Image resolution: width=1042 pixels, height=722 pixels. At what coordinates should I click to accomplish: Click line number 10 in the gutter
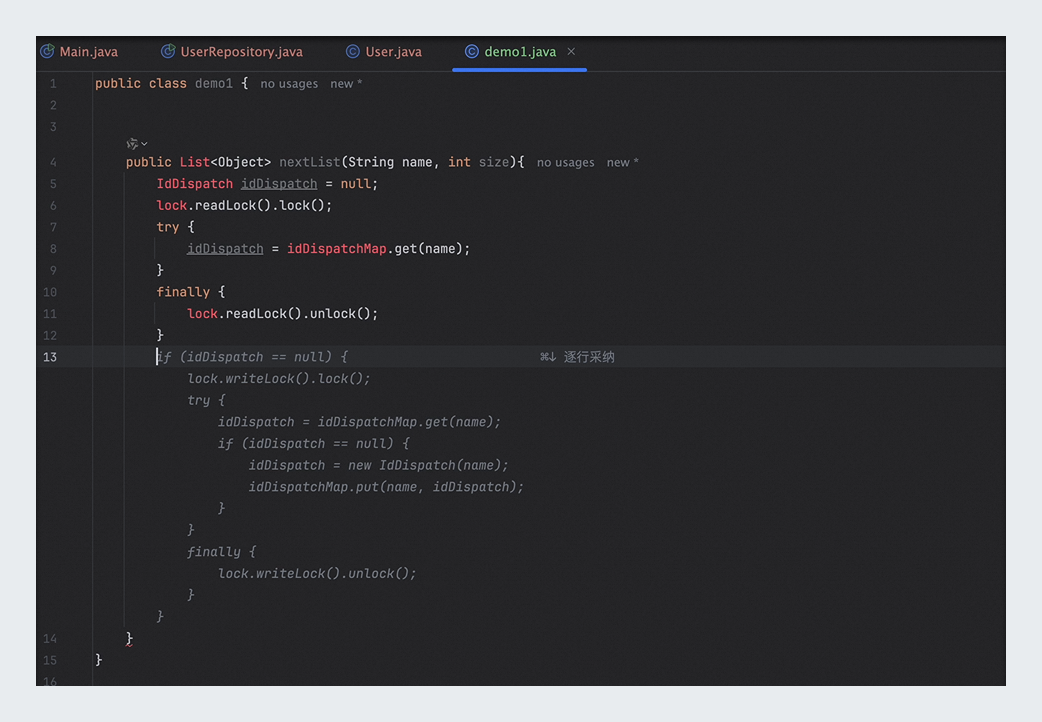pyautogui.click(x=50, y=292)
